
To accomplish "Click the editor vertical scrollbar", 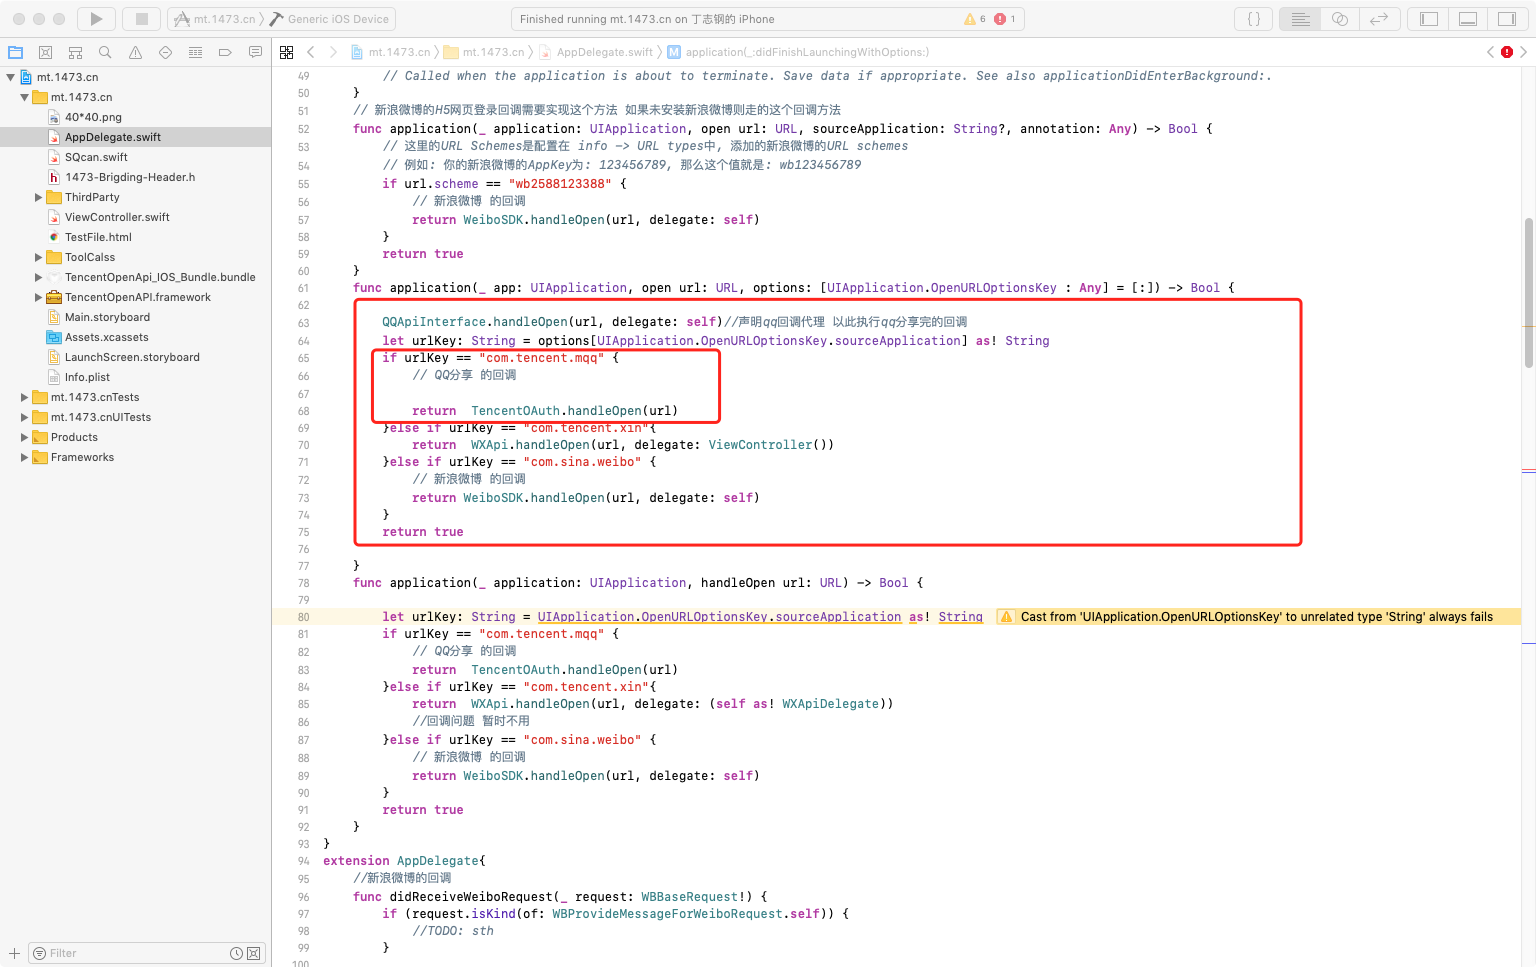I will 1528,292.
